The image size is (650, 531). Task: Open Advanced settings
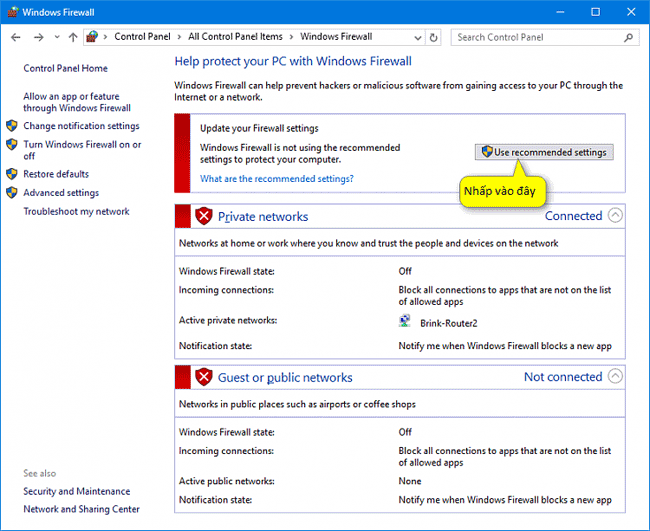61,193
